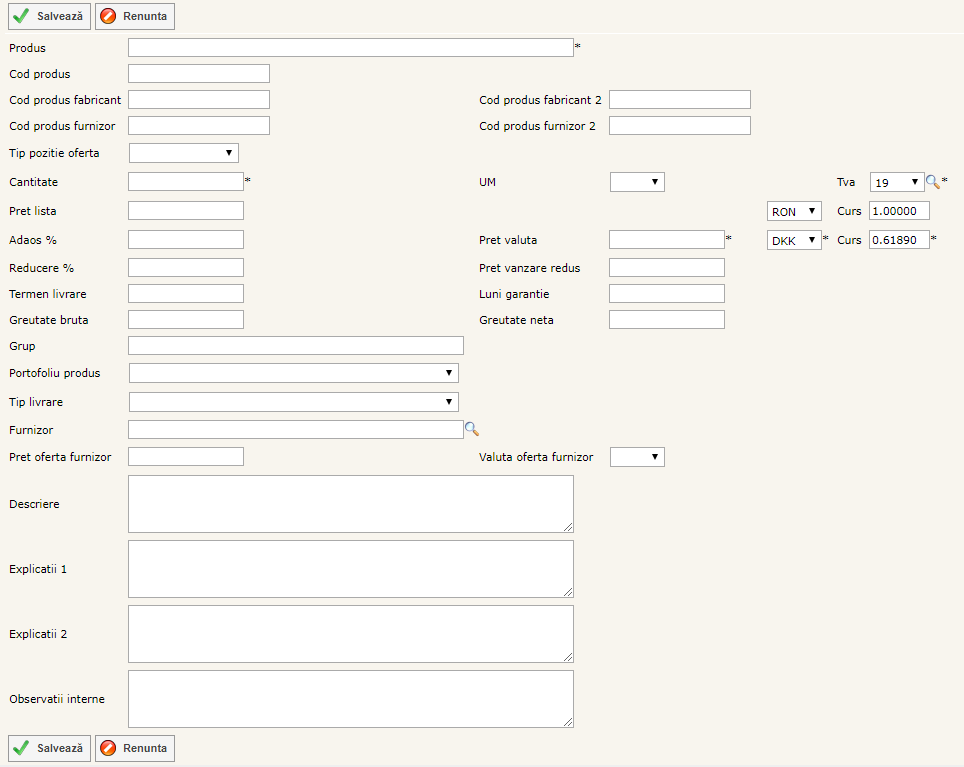Open the Portofoliu produs dropdown
The height and width of the screenshot is (767, 964).
click(293, 373)
